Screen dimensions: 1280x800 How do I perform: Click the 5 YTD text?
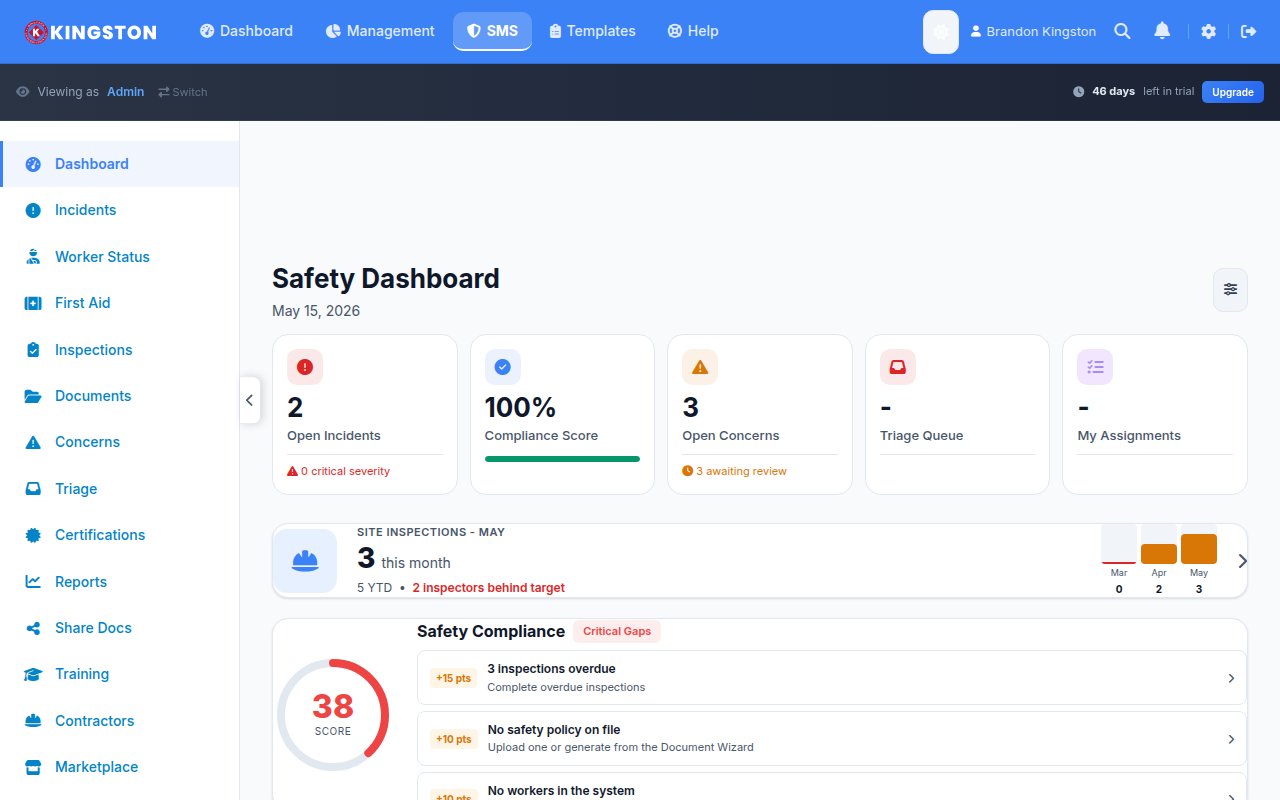tap(375, 588)
